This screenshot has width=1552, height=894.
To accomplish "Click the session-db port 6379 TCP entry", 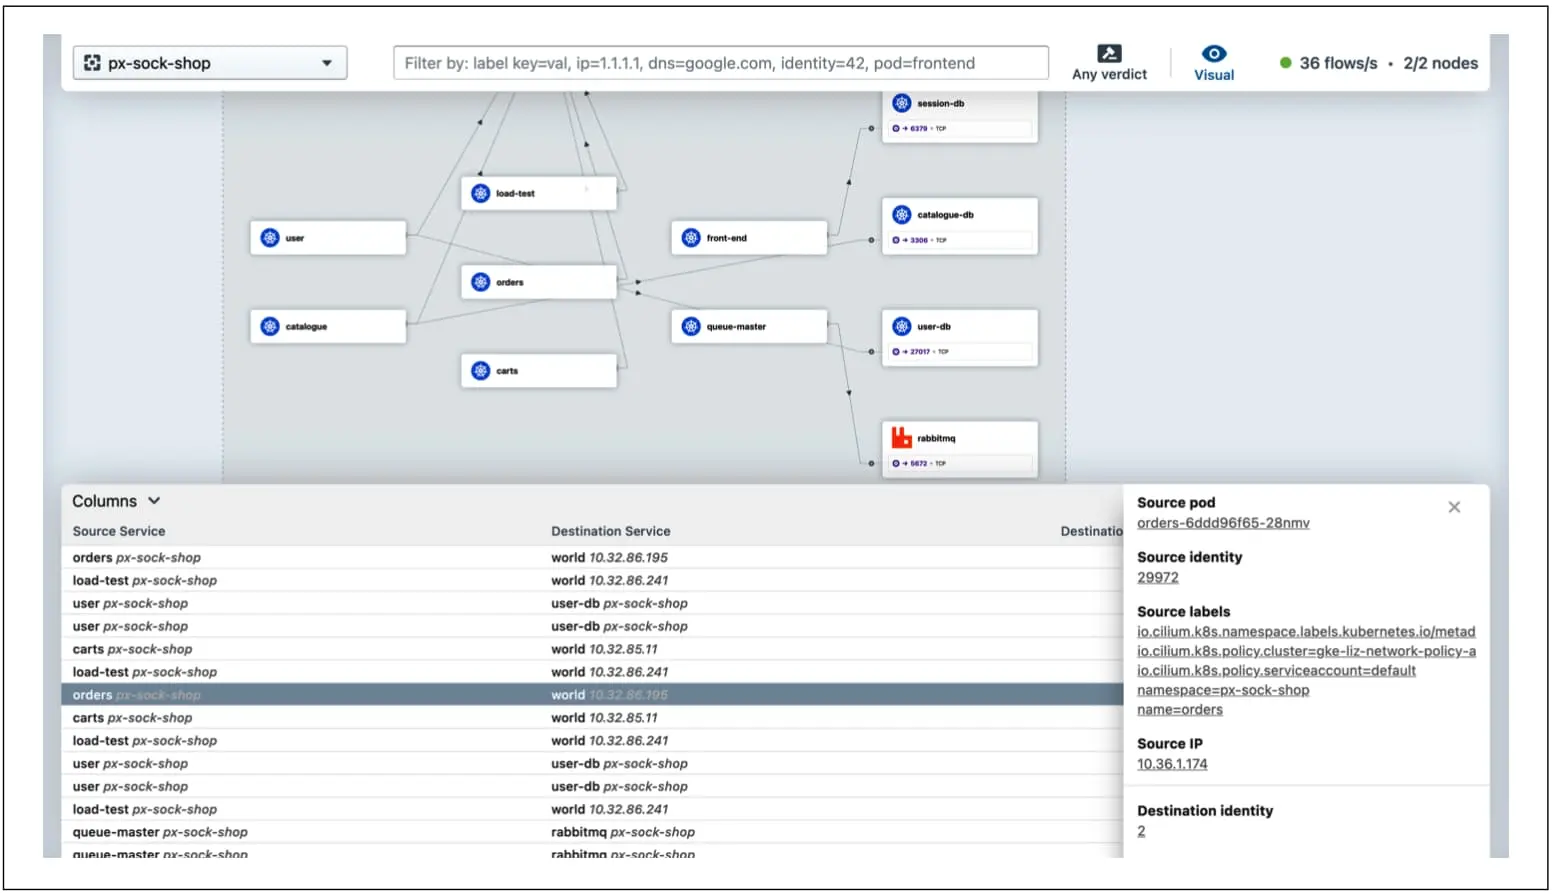I will tap(960, 128).
